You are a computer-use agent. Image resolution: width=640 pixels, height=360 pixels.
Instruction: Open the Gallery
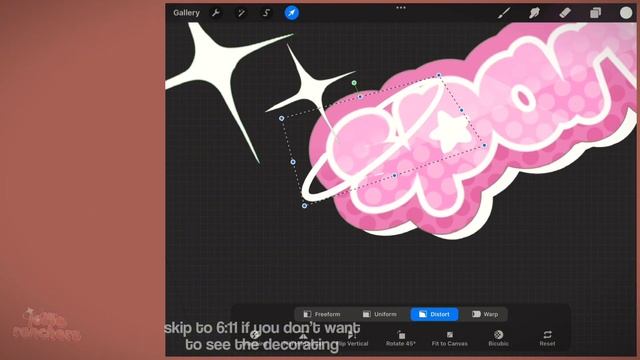[x=186, y=13]
